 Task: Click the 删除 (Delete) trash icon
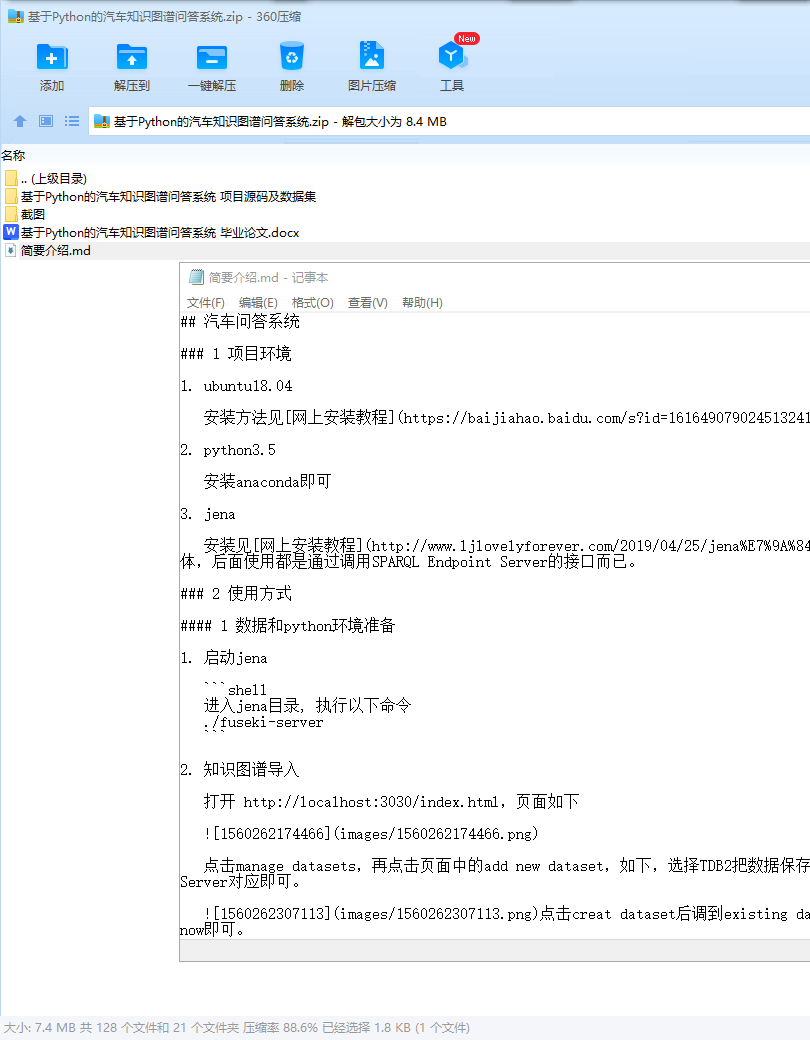pos(291,57)
